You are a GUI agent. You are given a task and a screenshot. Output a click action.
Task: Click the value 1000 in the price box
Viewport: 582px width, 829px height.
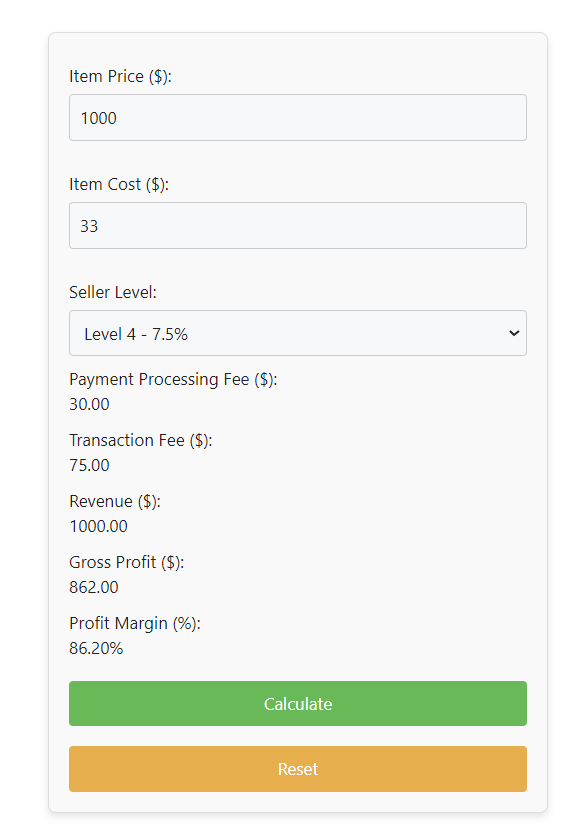91,117
